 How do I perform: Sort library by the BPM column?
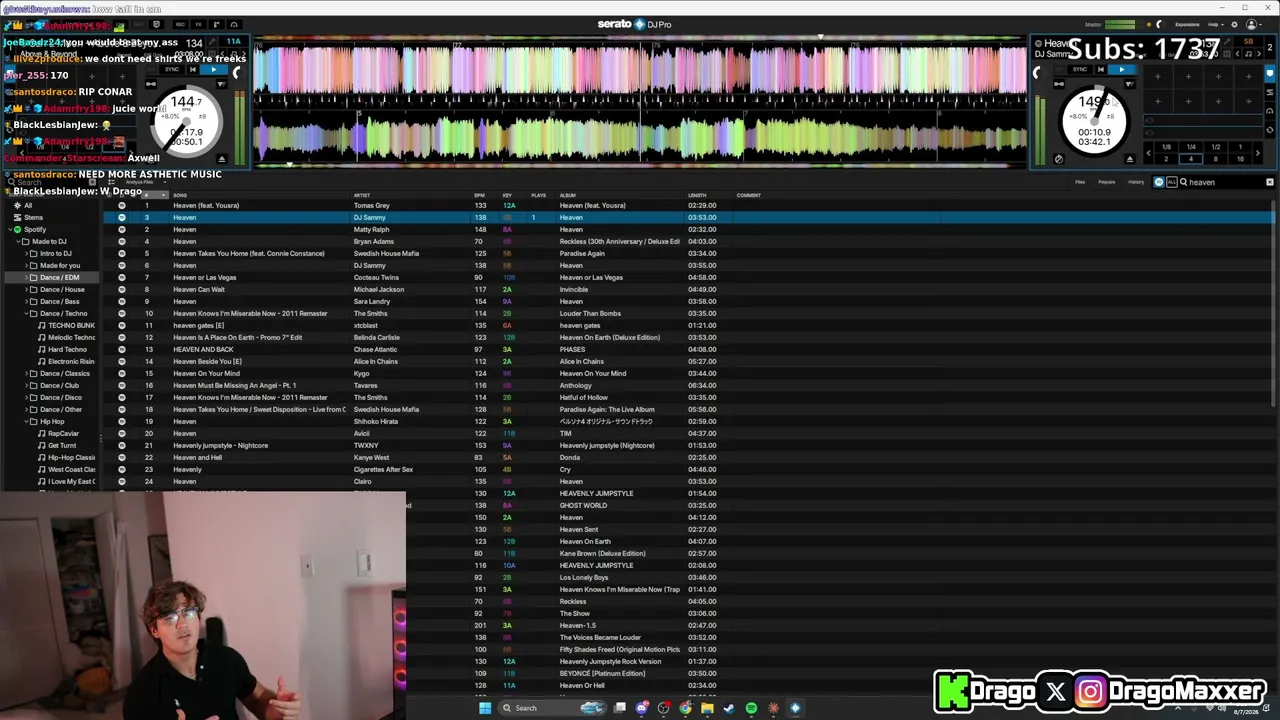point(480,195)
